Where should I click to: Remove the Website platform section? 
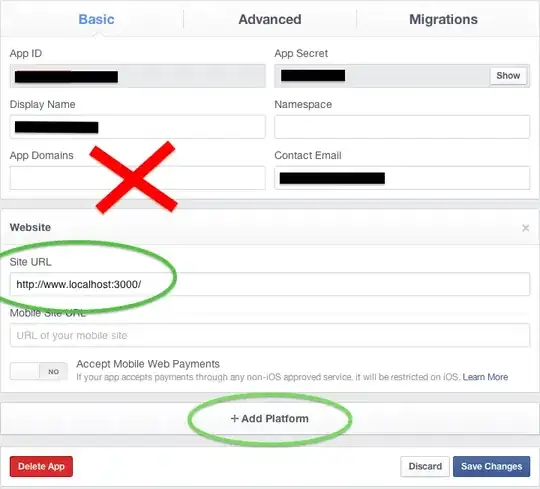525,228
